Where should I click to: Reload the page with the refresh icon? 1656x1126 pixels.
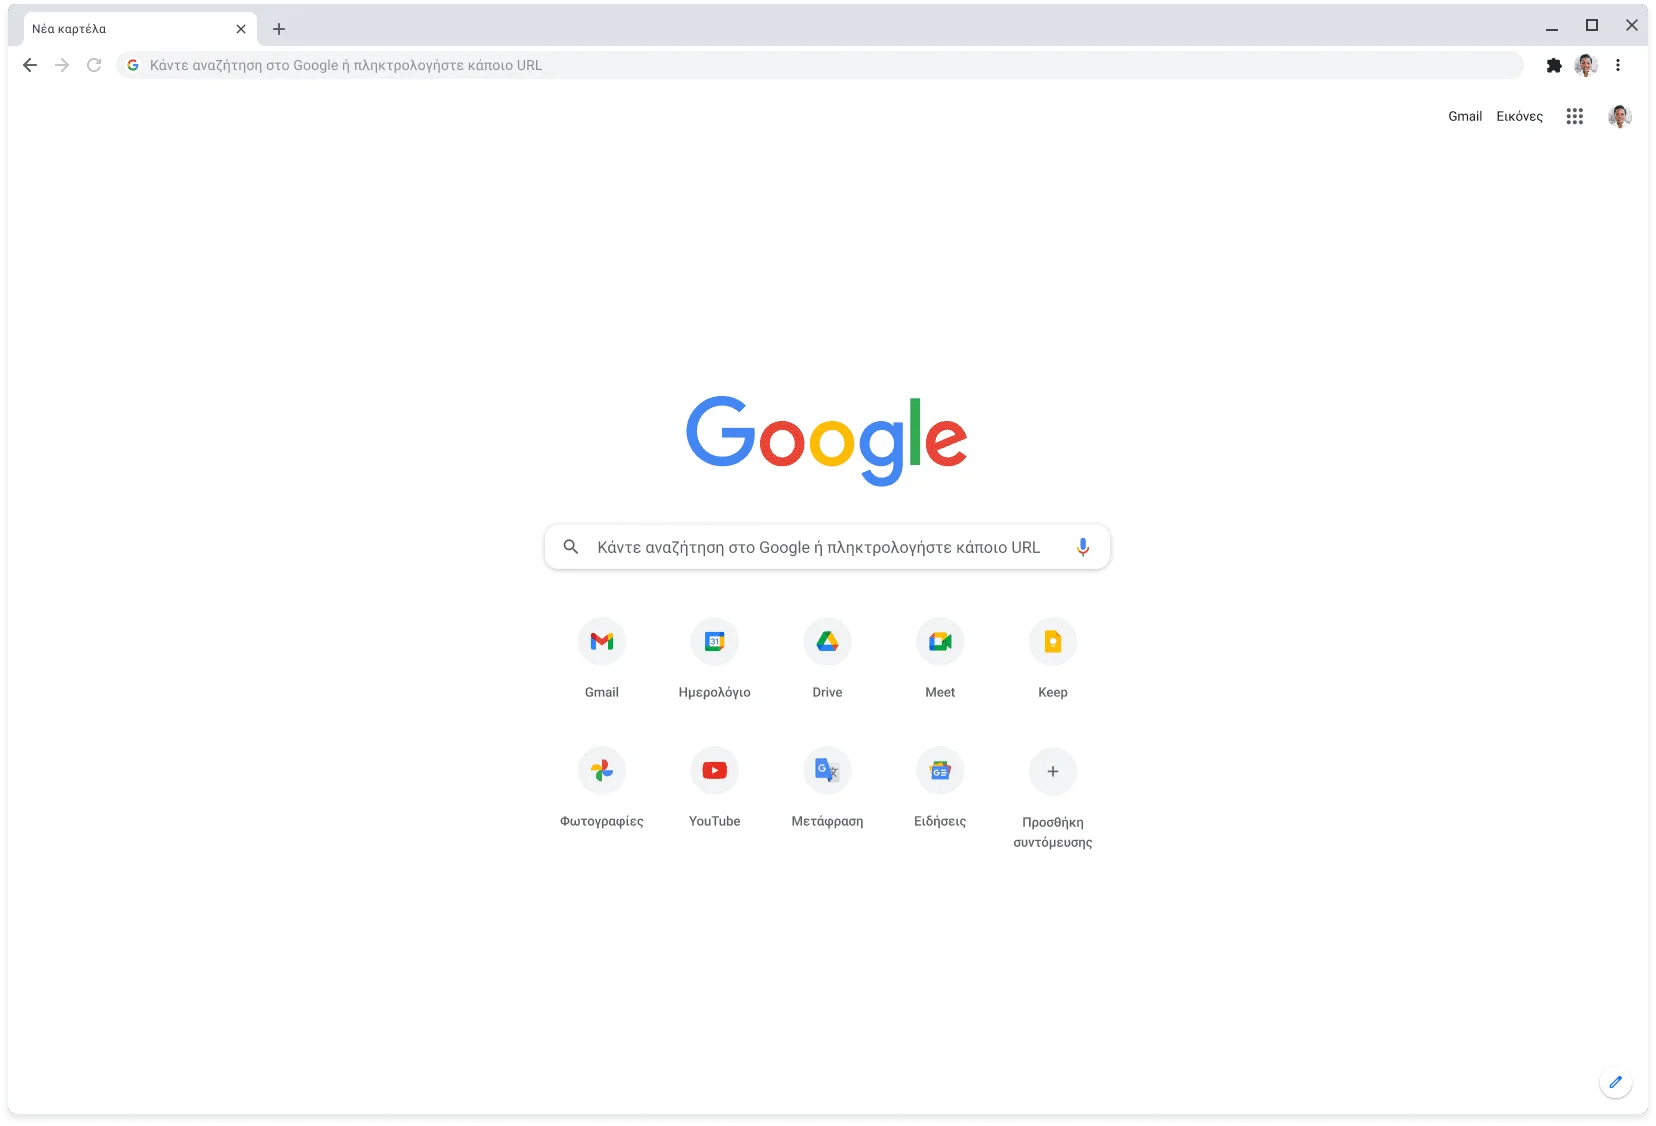pyautogui.click(x=94, y=65)
